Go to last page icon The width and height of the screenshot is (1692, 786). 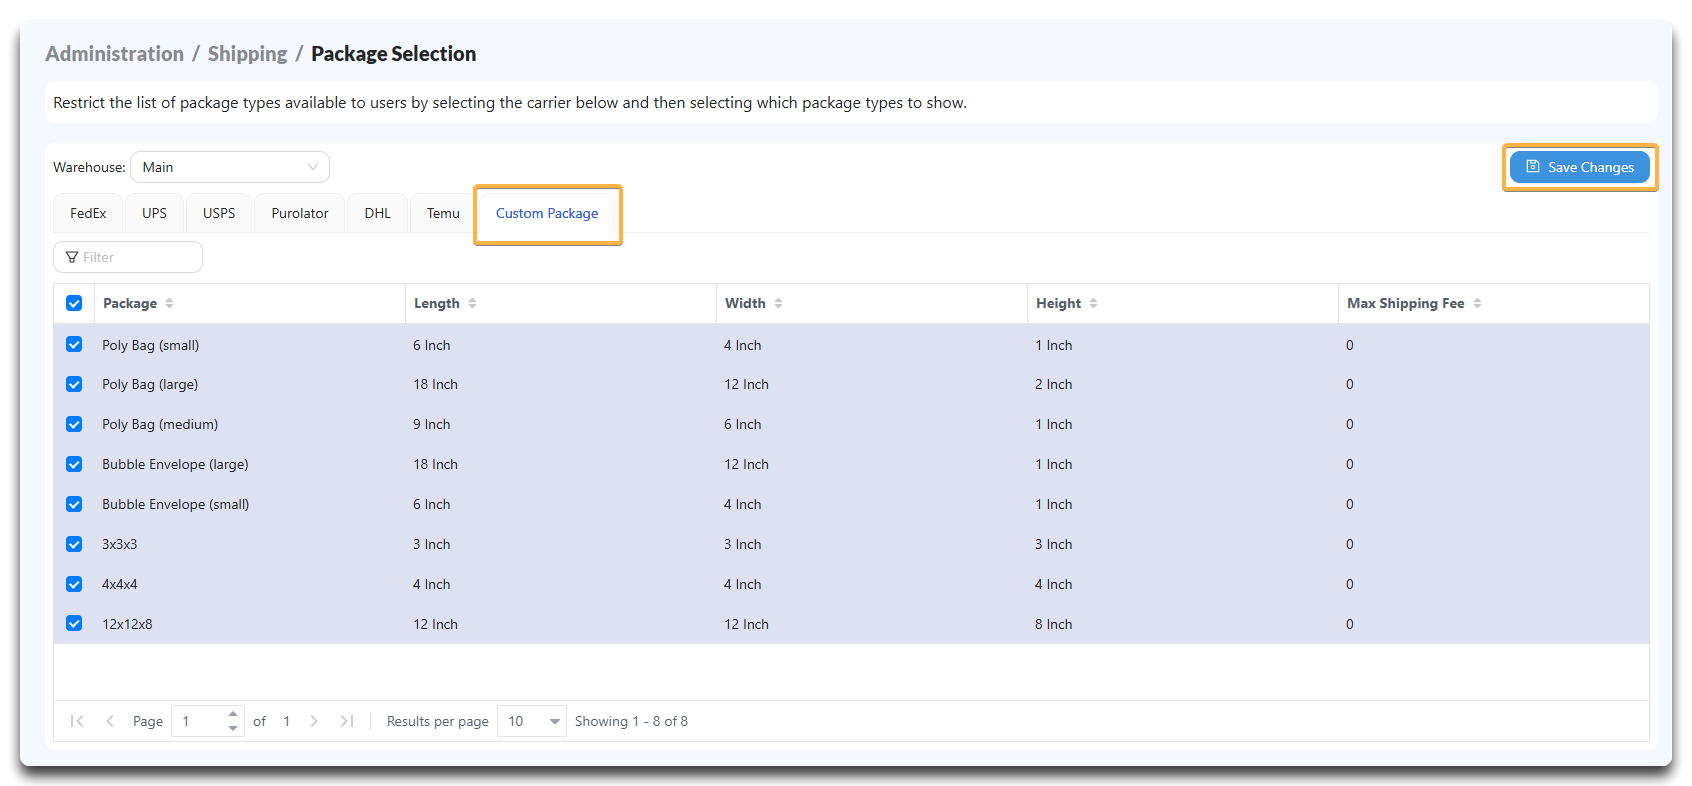pyautogui.click(x=347, y=721)
